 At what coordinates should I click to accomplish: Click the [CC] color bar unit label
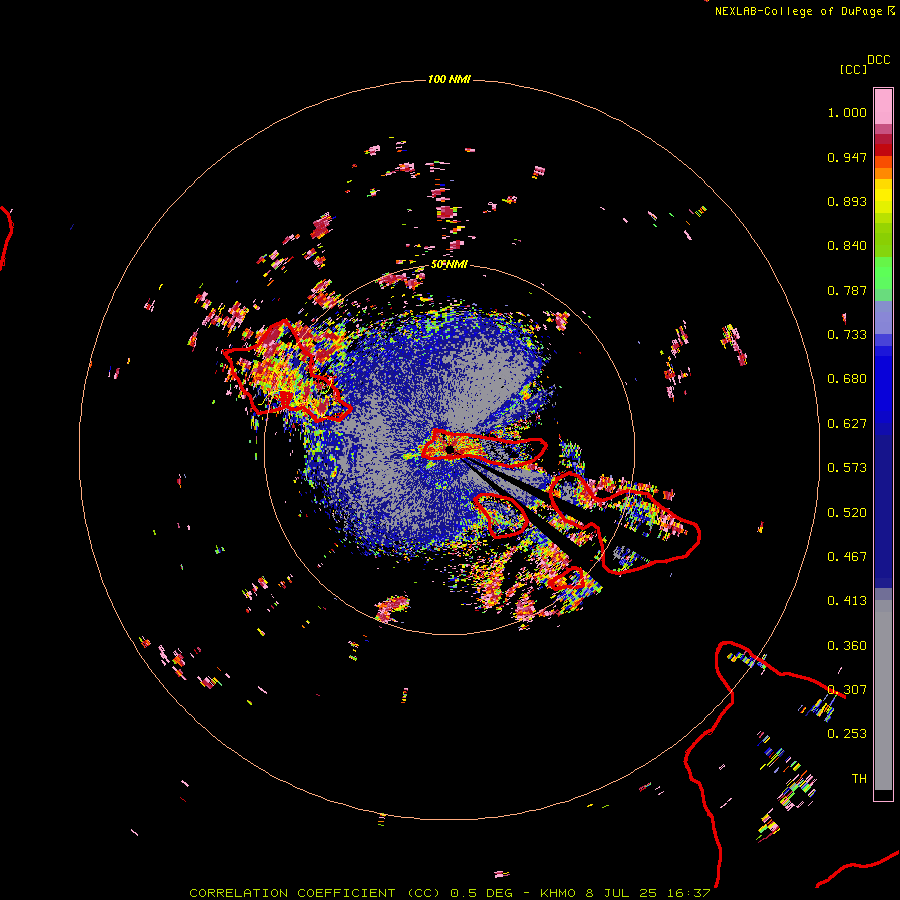(853, 69)
